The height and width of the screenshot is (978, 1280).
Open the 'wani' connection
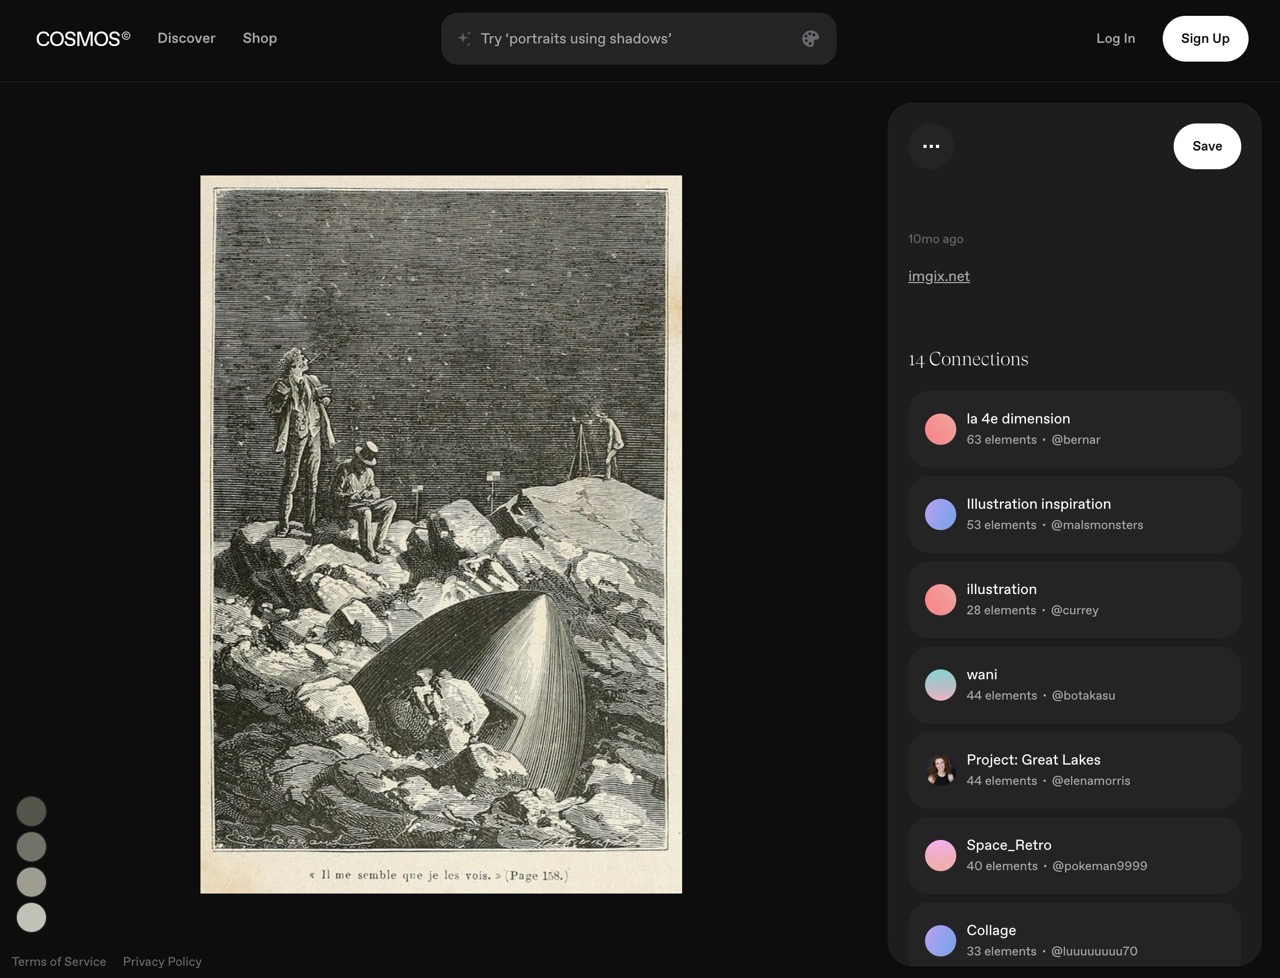[x=1074, y=685]
